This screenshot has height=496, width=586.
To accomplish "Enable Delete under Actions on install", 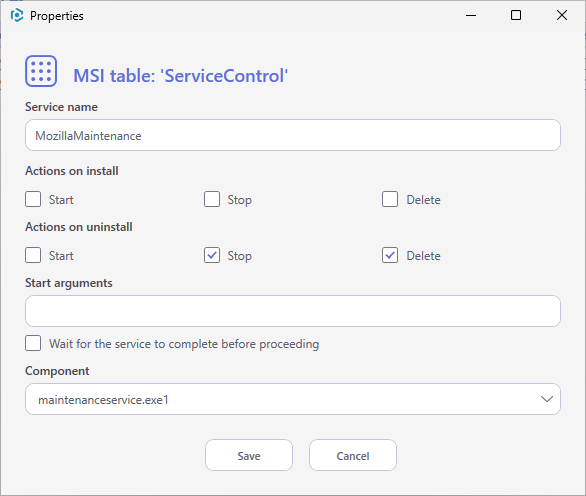I will pos(390,199).
